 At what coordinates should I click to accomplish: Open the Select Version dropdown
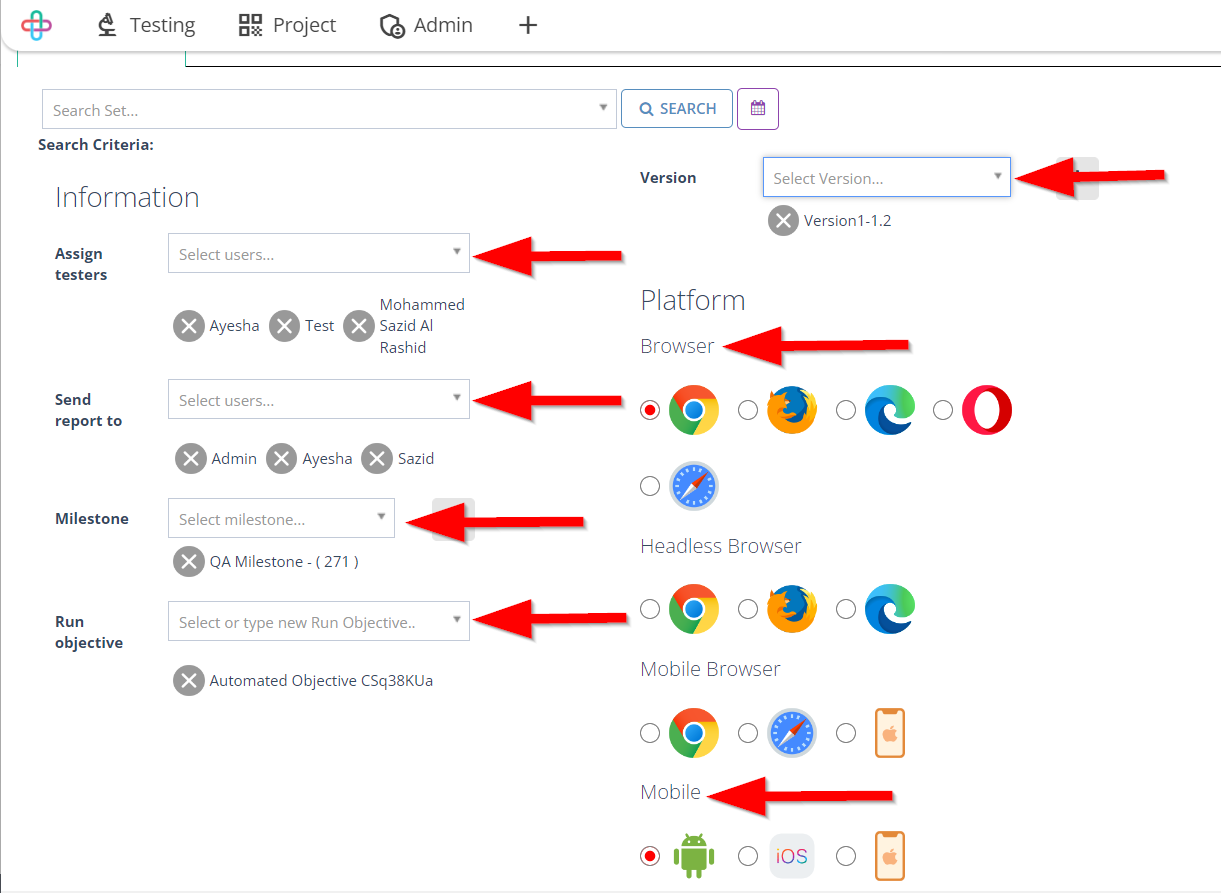887,177
